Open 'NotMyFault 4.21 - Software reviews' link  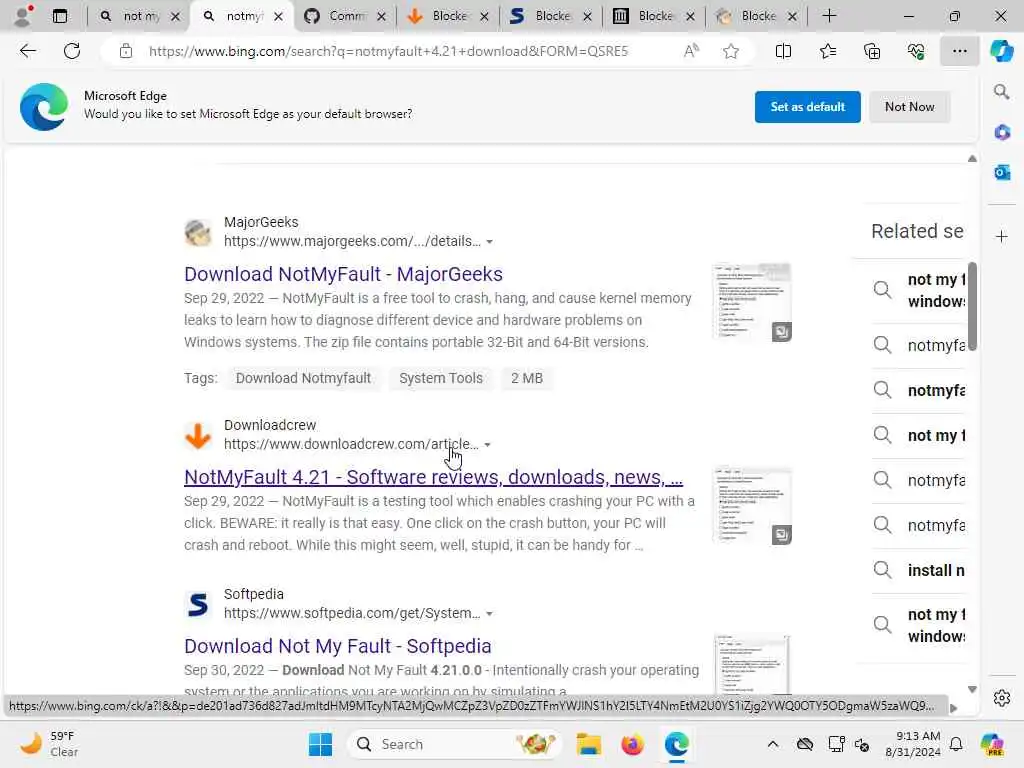(x=433, y=477)
